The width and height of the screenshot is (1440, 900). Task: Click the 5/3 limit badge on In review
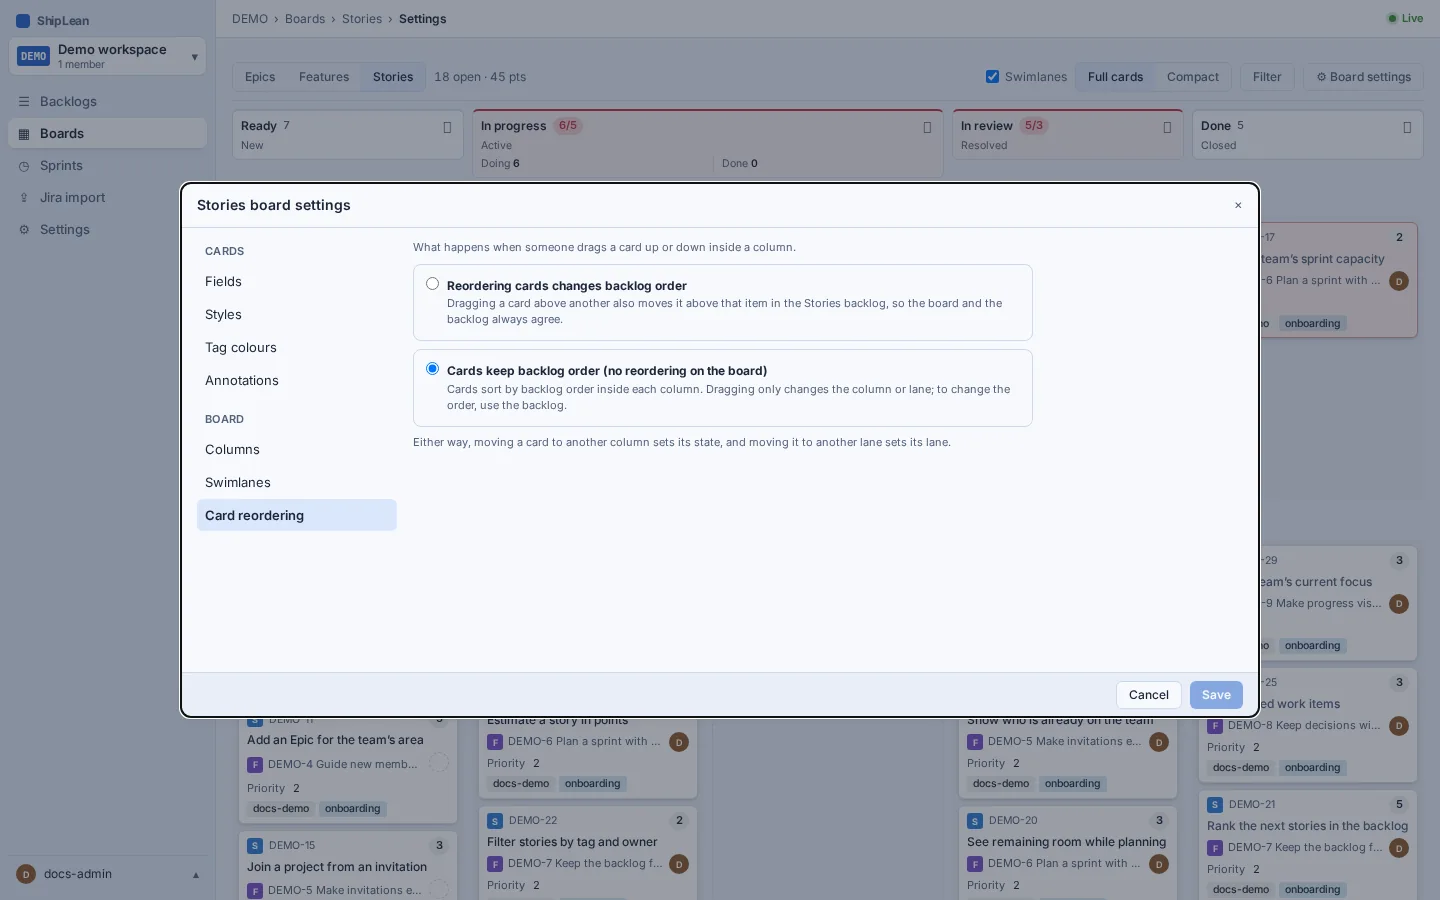coord(1034,126)
